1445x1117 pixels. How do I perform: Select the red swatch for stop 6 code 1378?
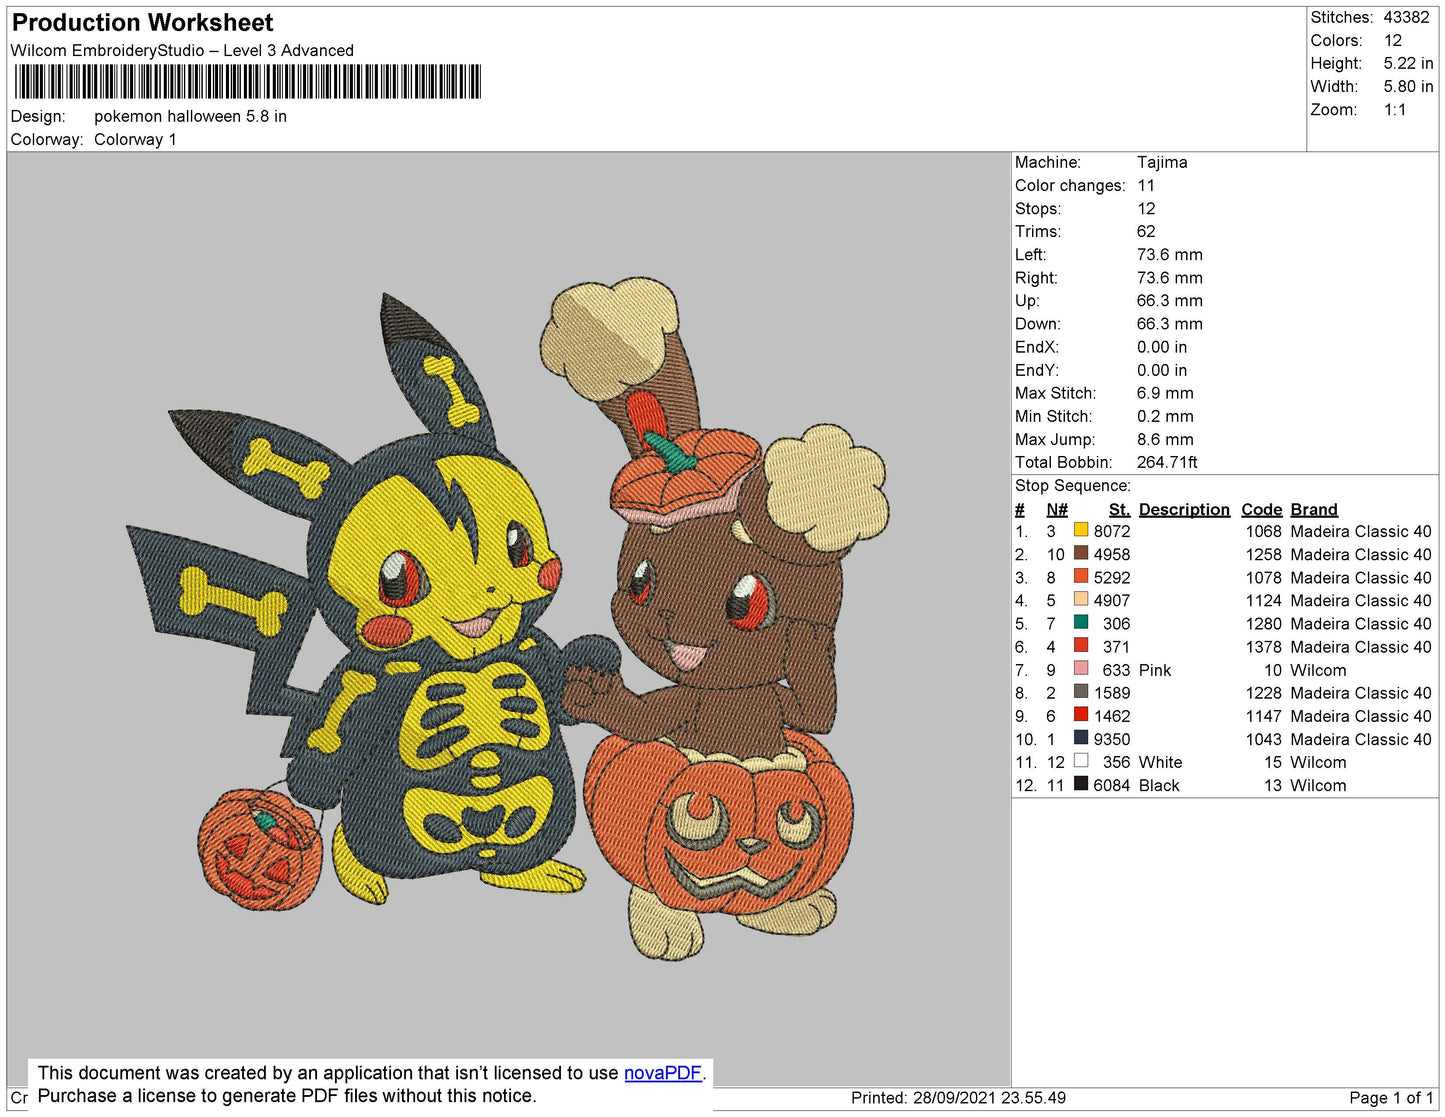coord(1081,645)
